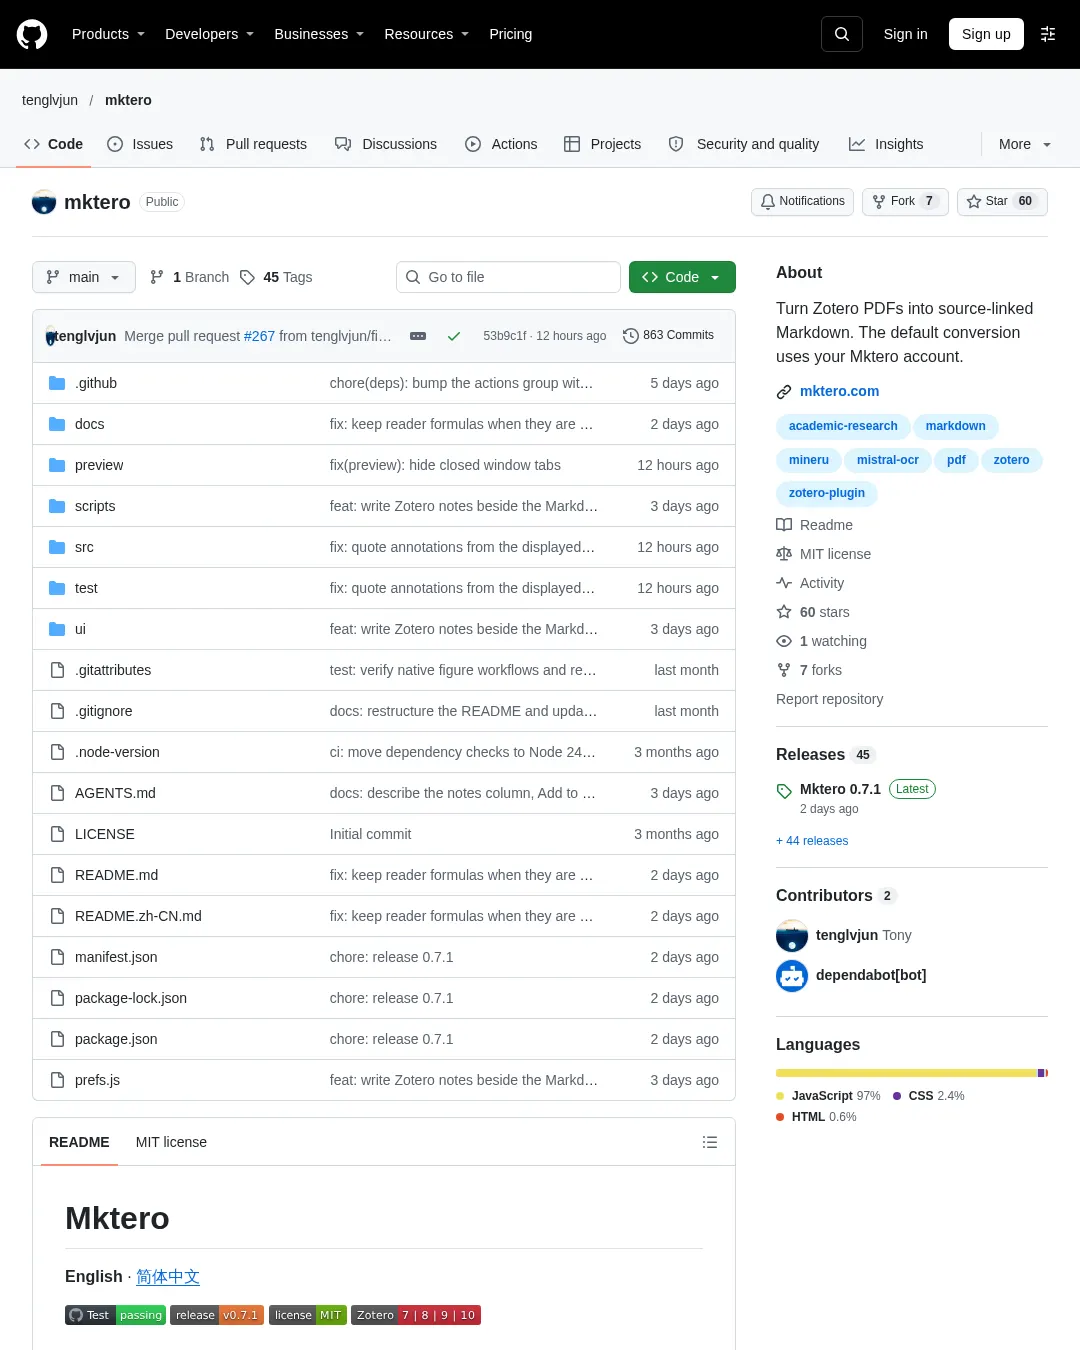Fork the mktero repository

[x=905, y=201]
